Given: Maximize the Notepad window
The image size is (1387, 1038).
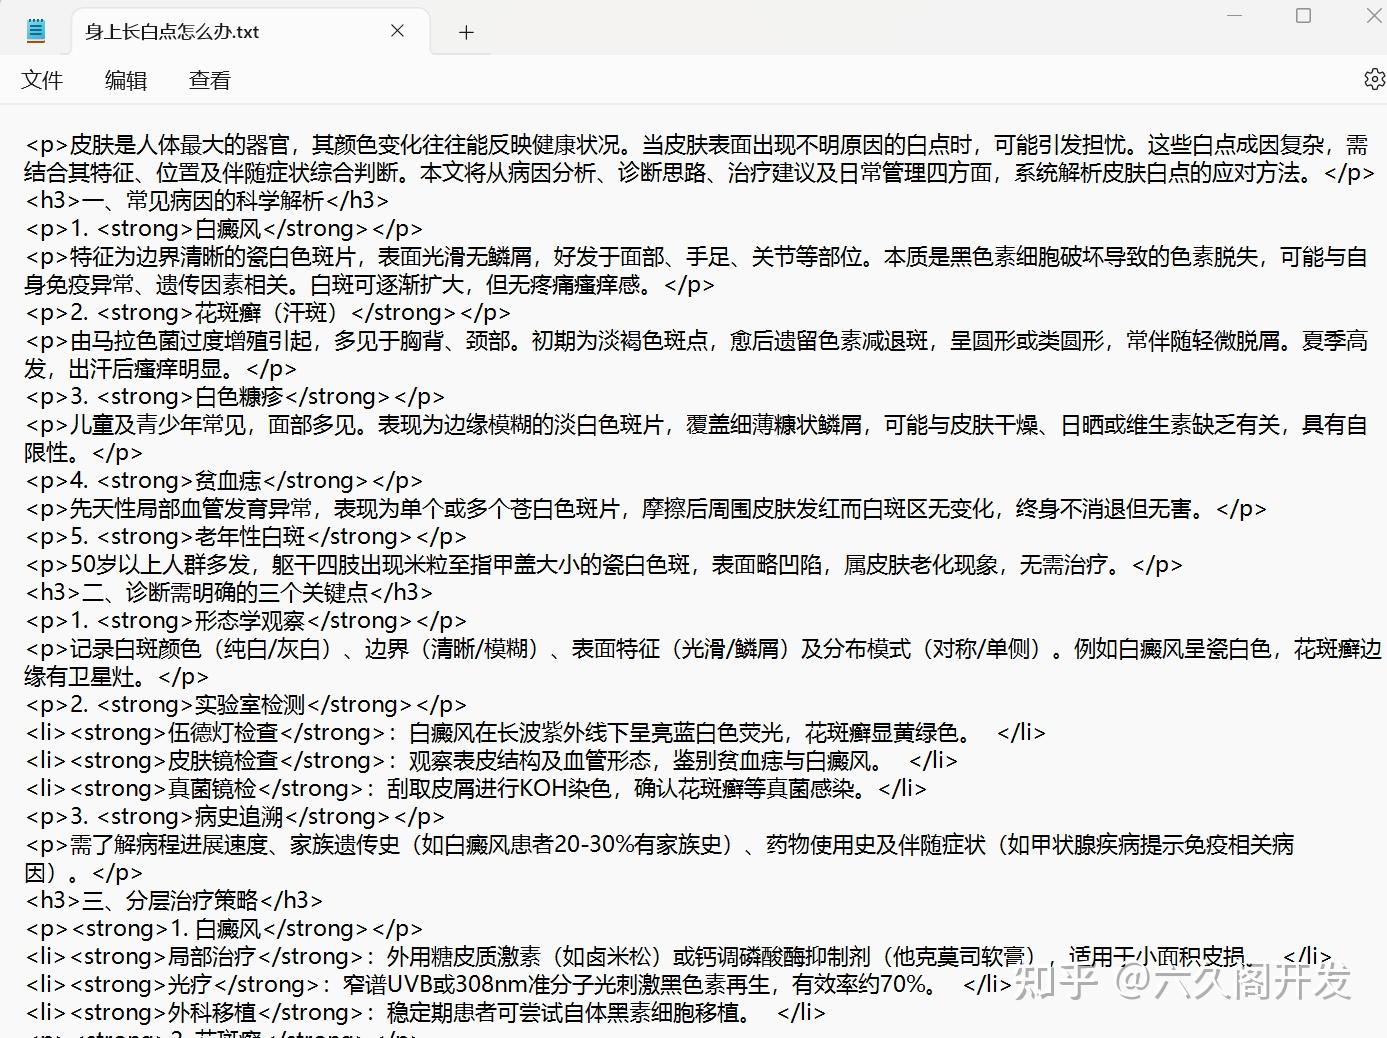Looking at the screenshot, I should [1303, 16].
